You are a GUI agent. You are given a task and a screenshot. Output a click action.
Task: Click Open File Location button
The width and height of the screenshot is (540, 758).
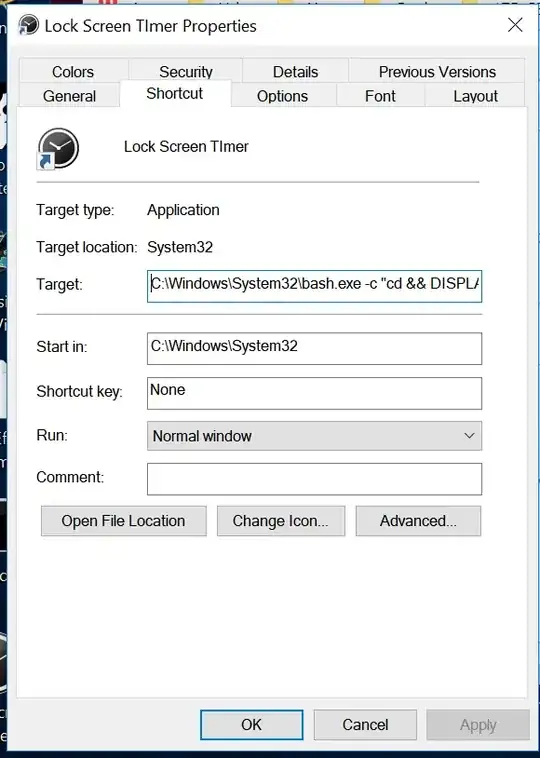[124, 521]
